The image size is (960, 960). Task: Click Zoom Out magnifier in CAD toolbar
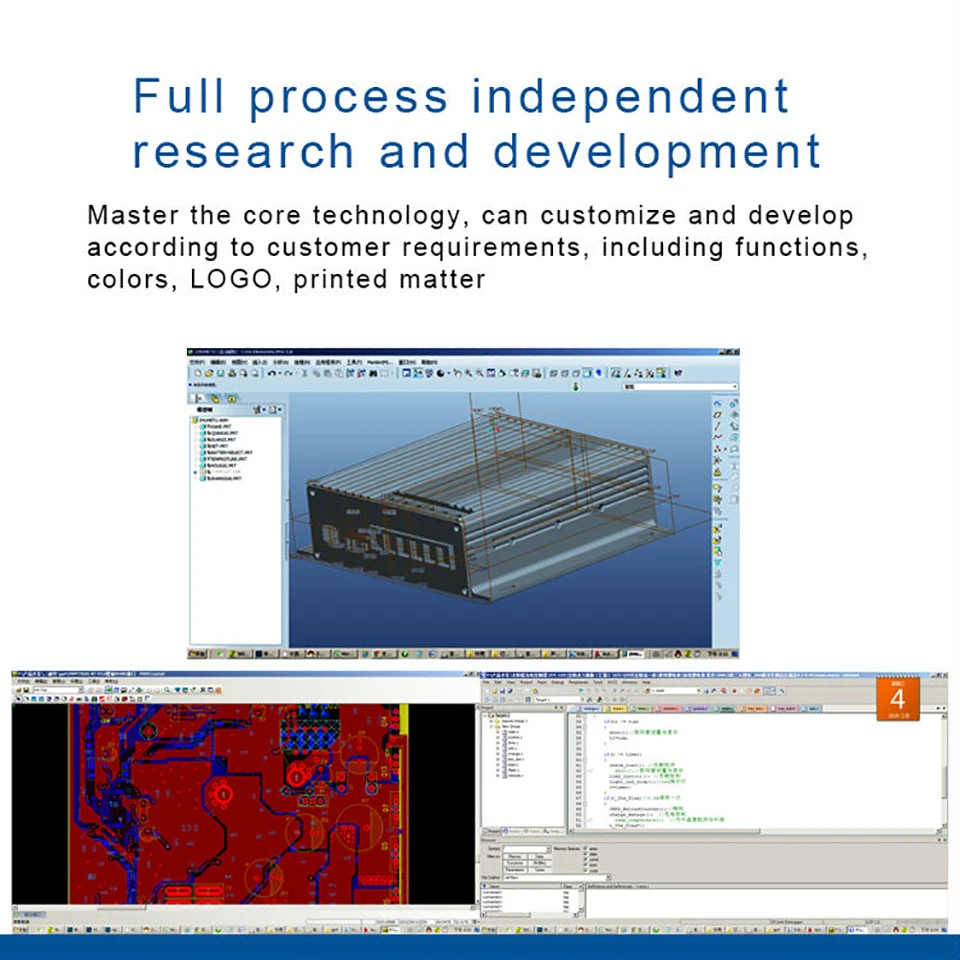click(x=479, y=373)
